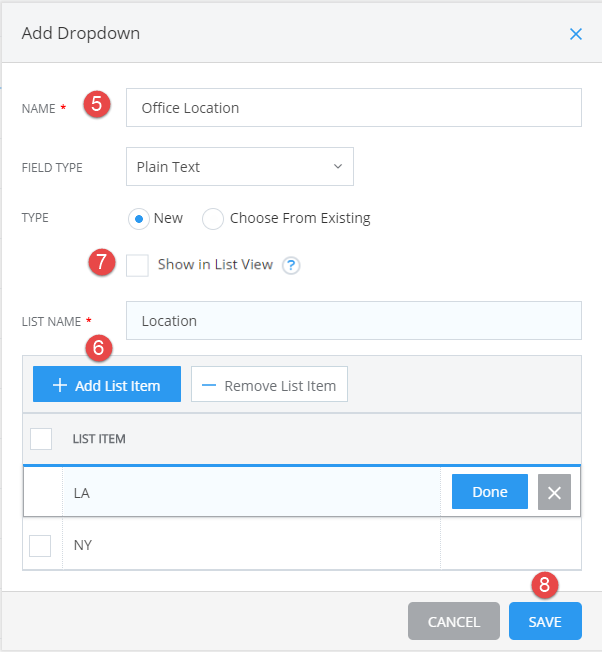Save the new dropdown
The image size is (602, 652).
[x=545, y=621]
